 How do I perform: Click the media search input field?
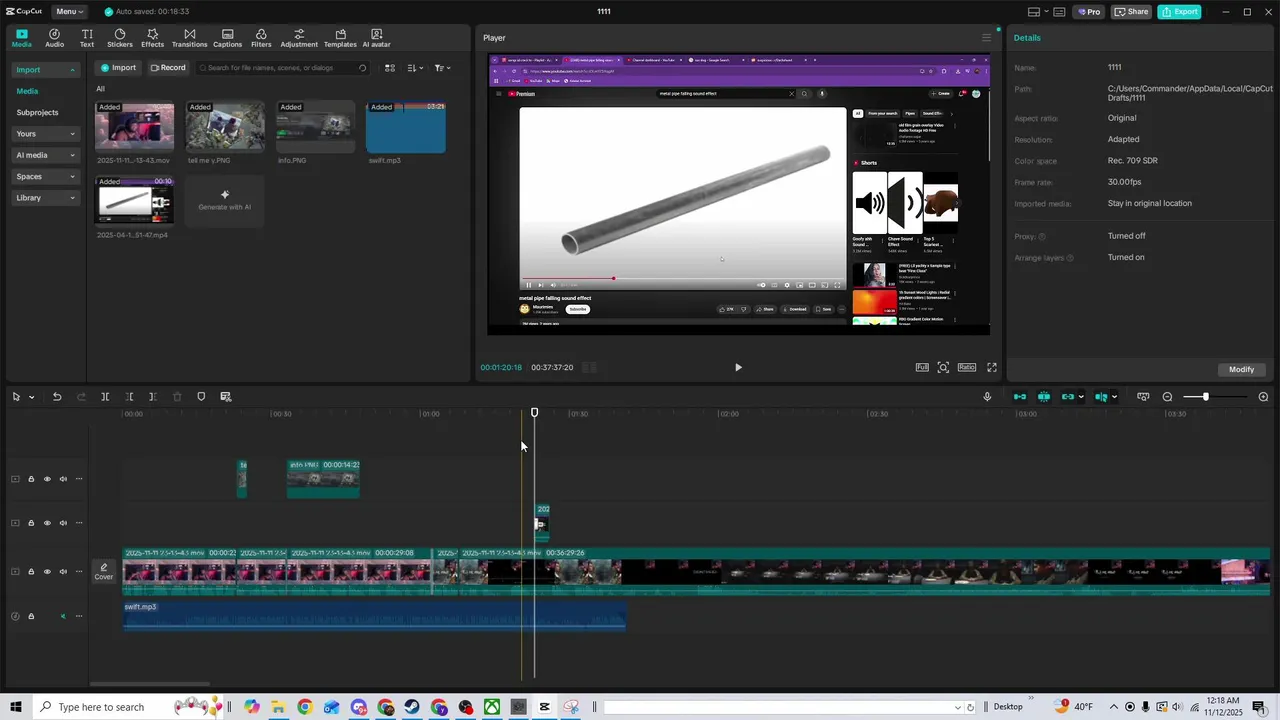pos(281,68)
